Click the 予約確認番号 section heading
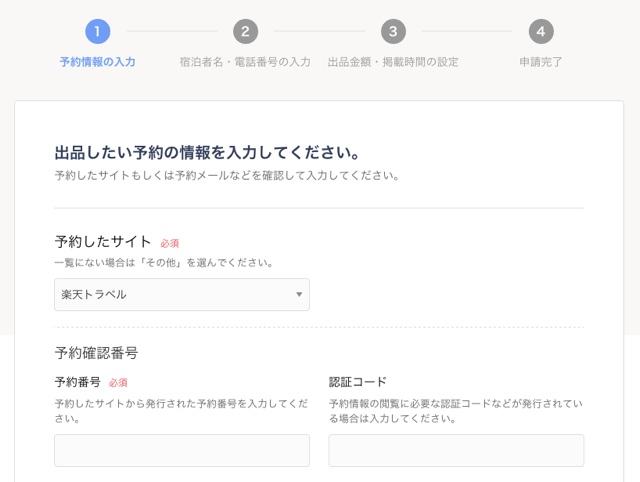The width and height of the screenshot is (640, 482). tap(96, 353)
